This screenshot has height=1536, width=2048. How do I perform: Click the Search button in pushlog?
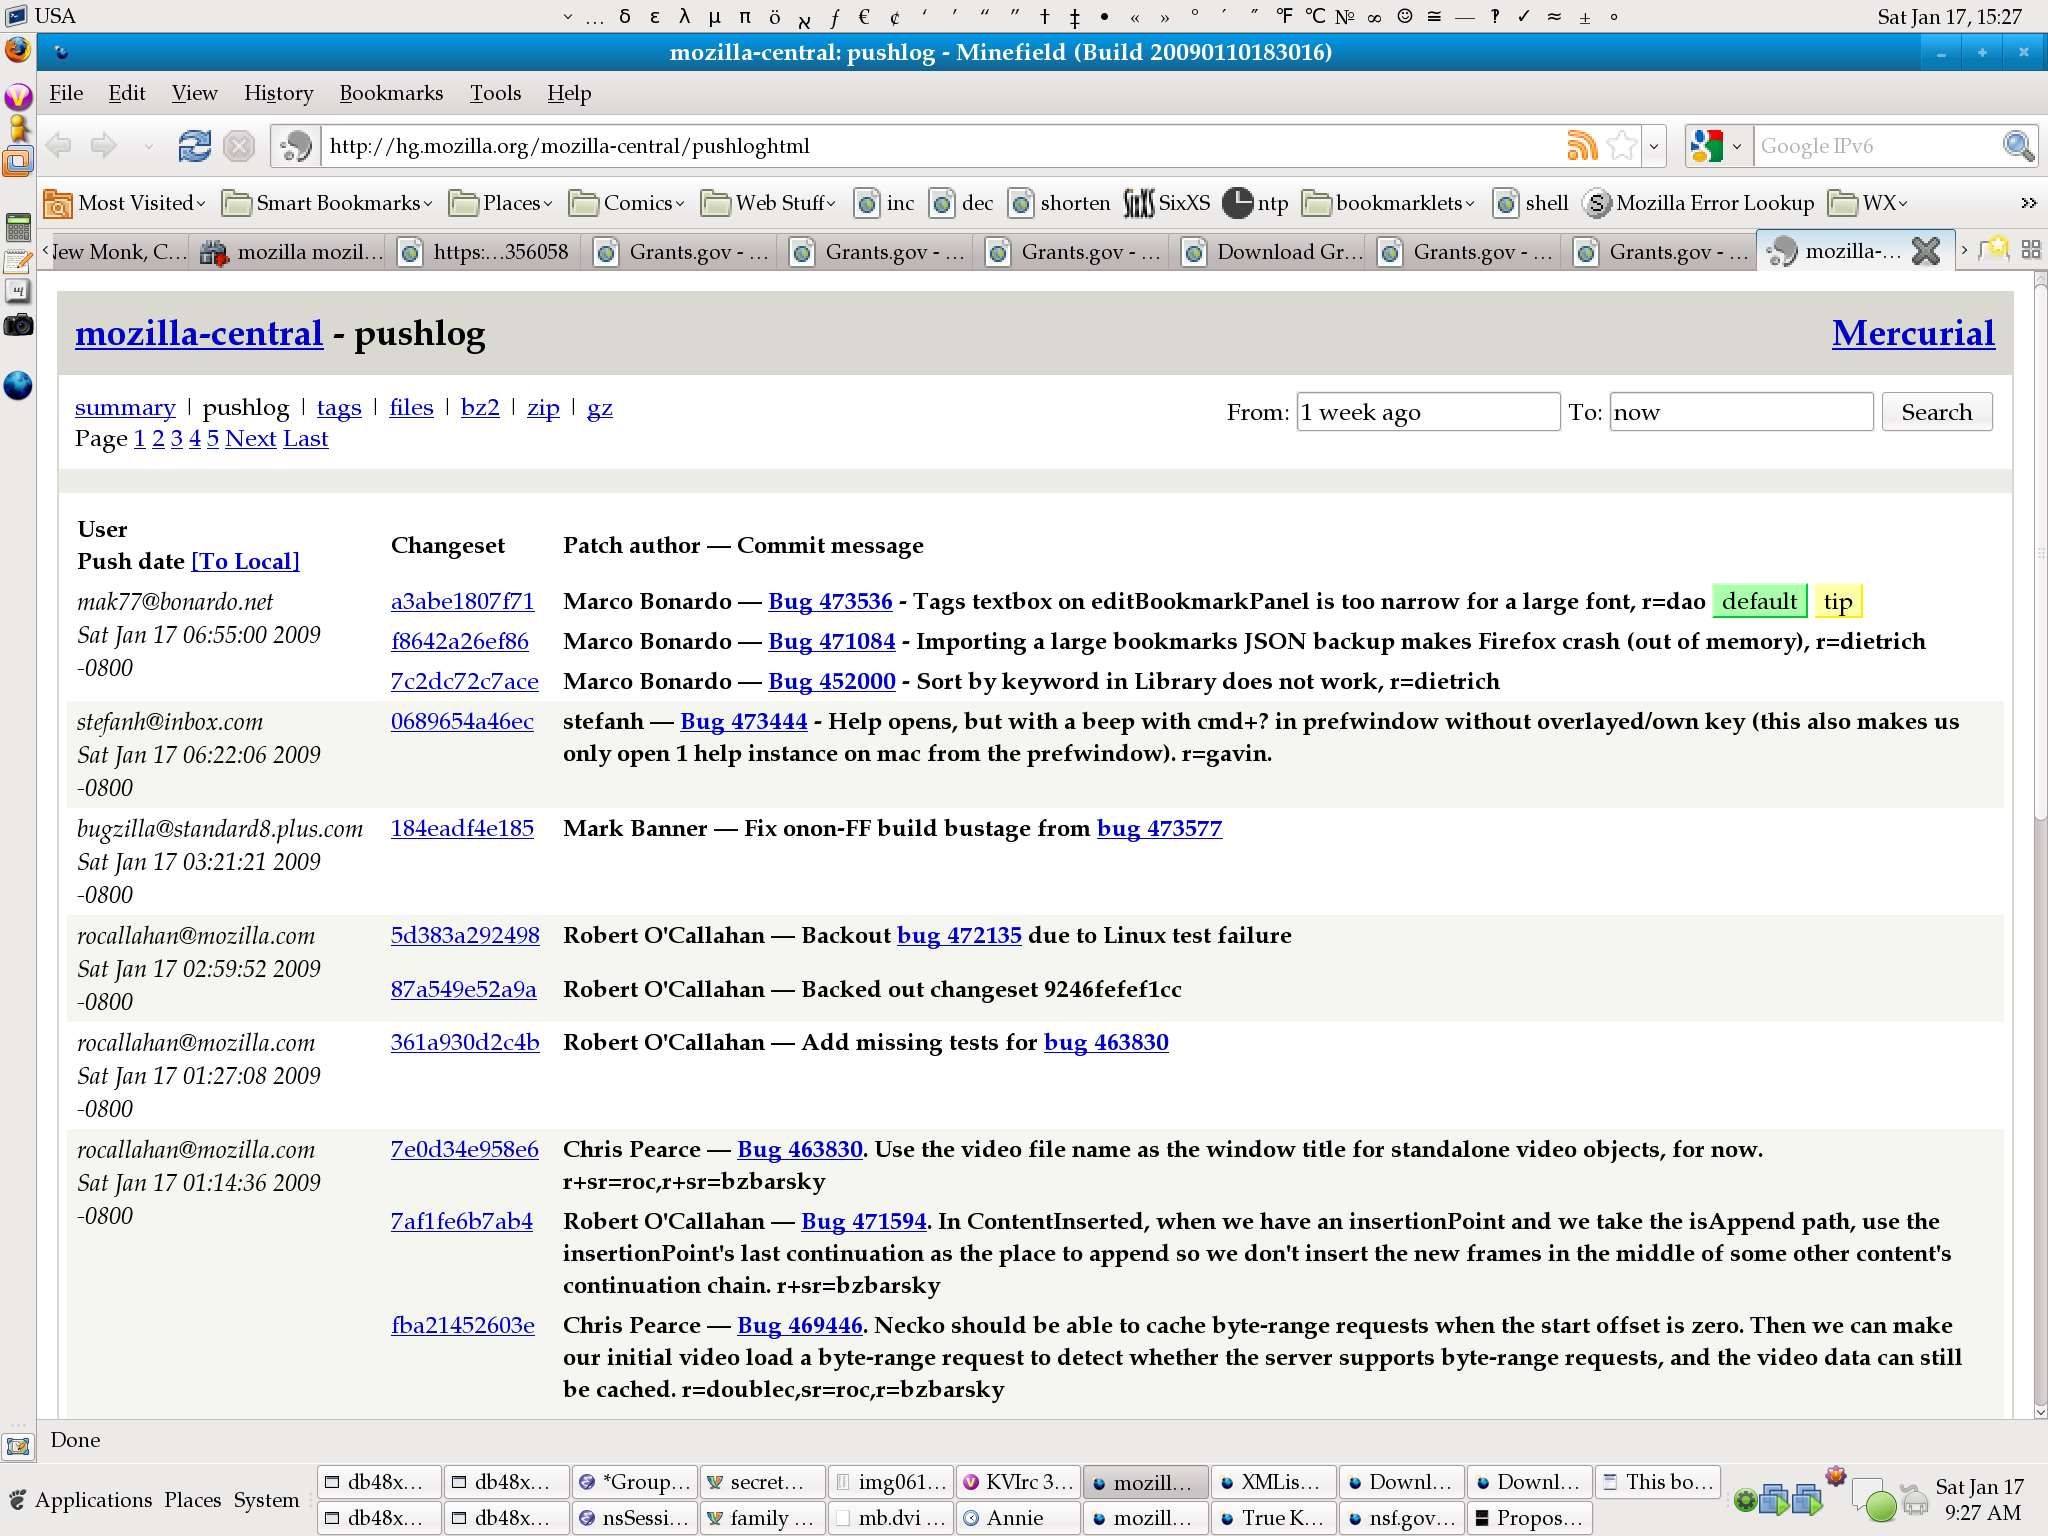1936,412
